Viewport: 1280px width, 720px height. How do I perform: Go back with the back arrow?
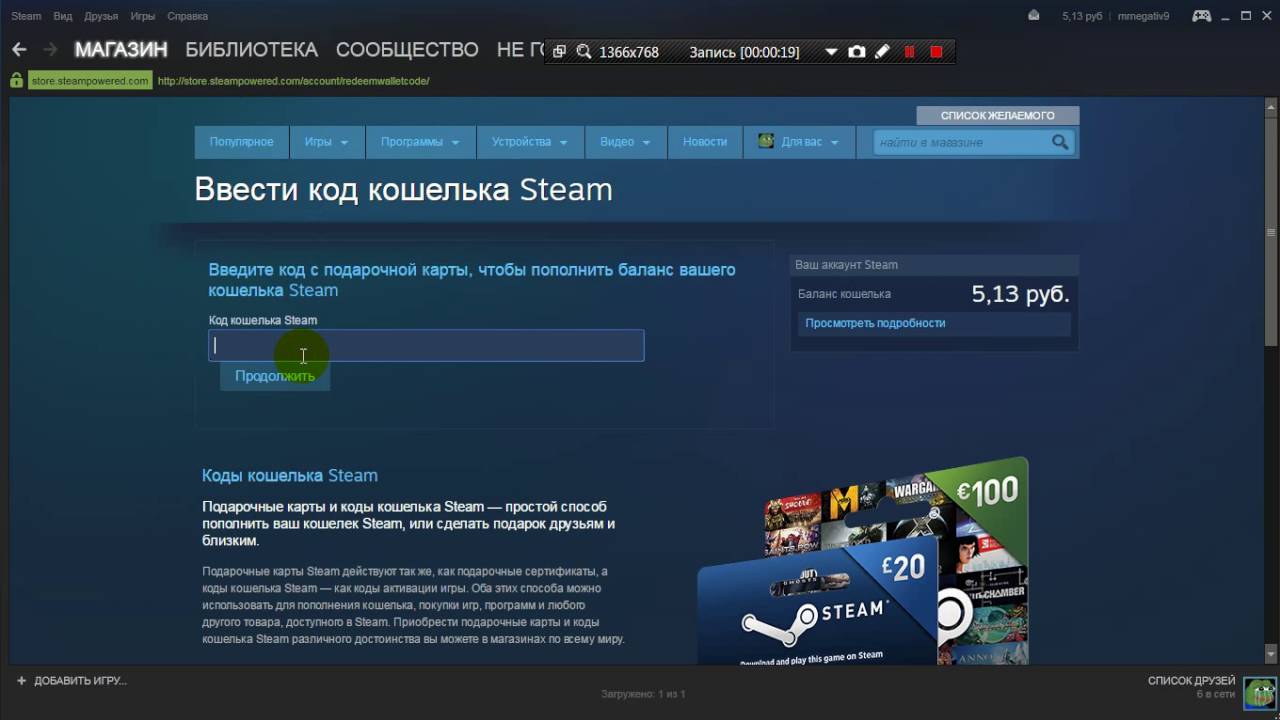(19, 49)
